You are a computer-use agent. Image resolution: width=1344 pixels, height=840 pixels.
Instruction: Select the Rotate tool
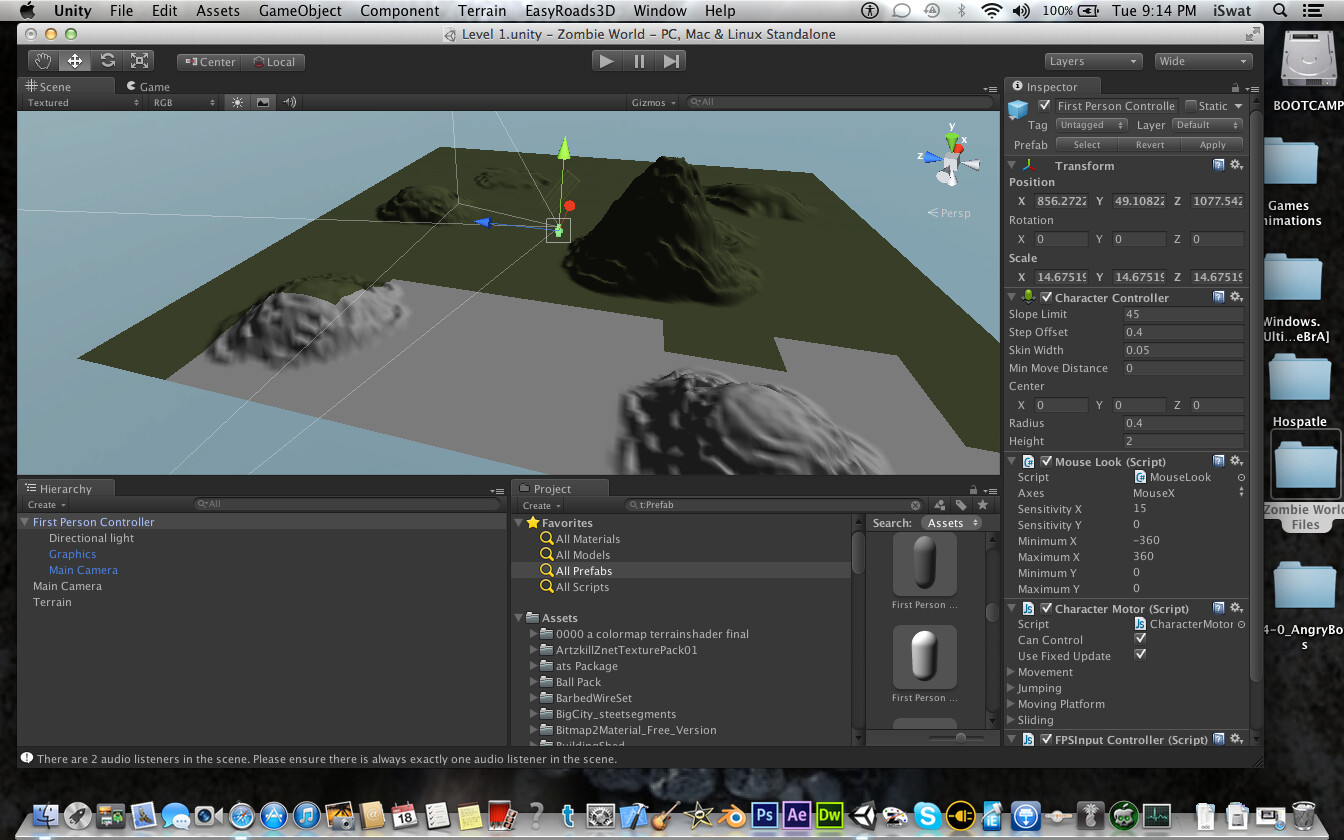107,59
